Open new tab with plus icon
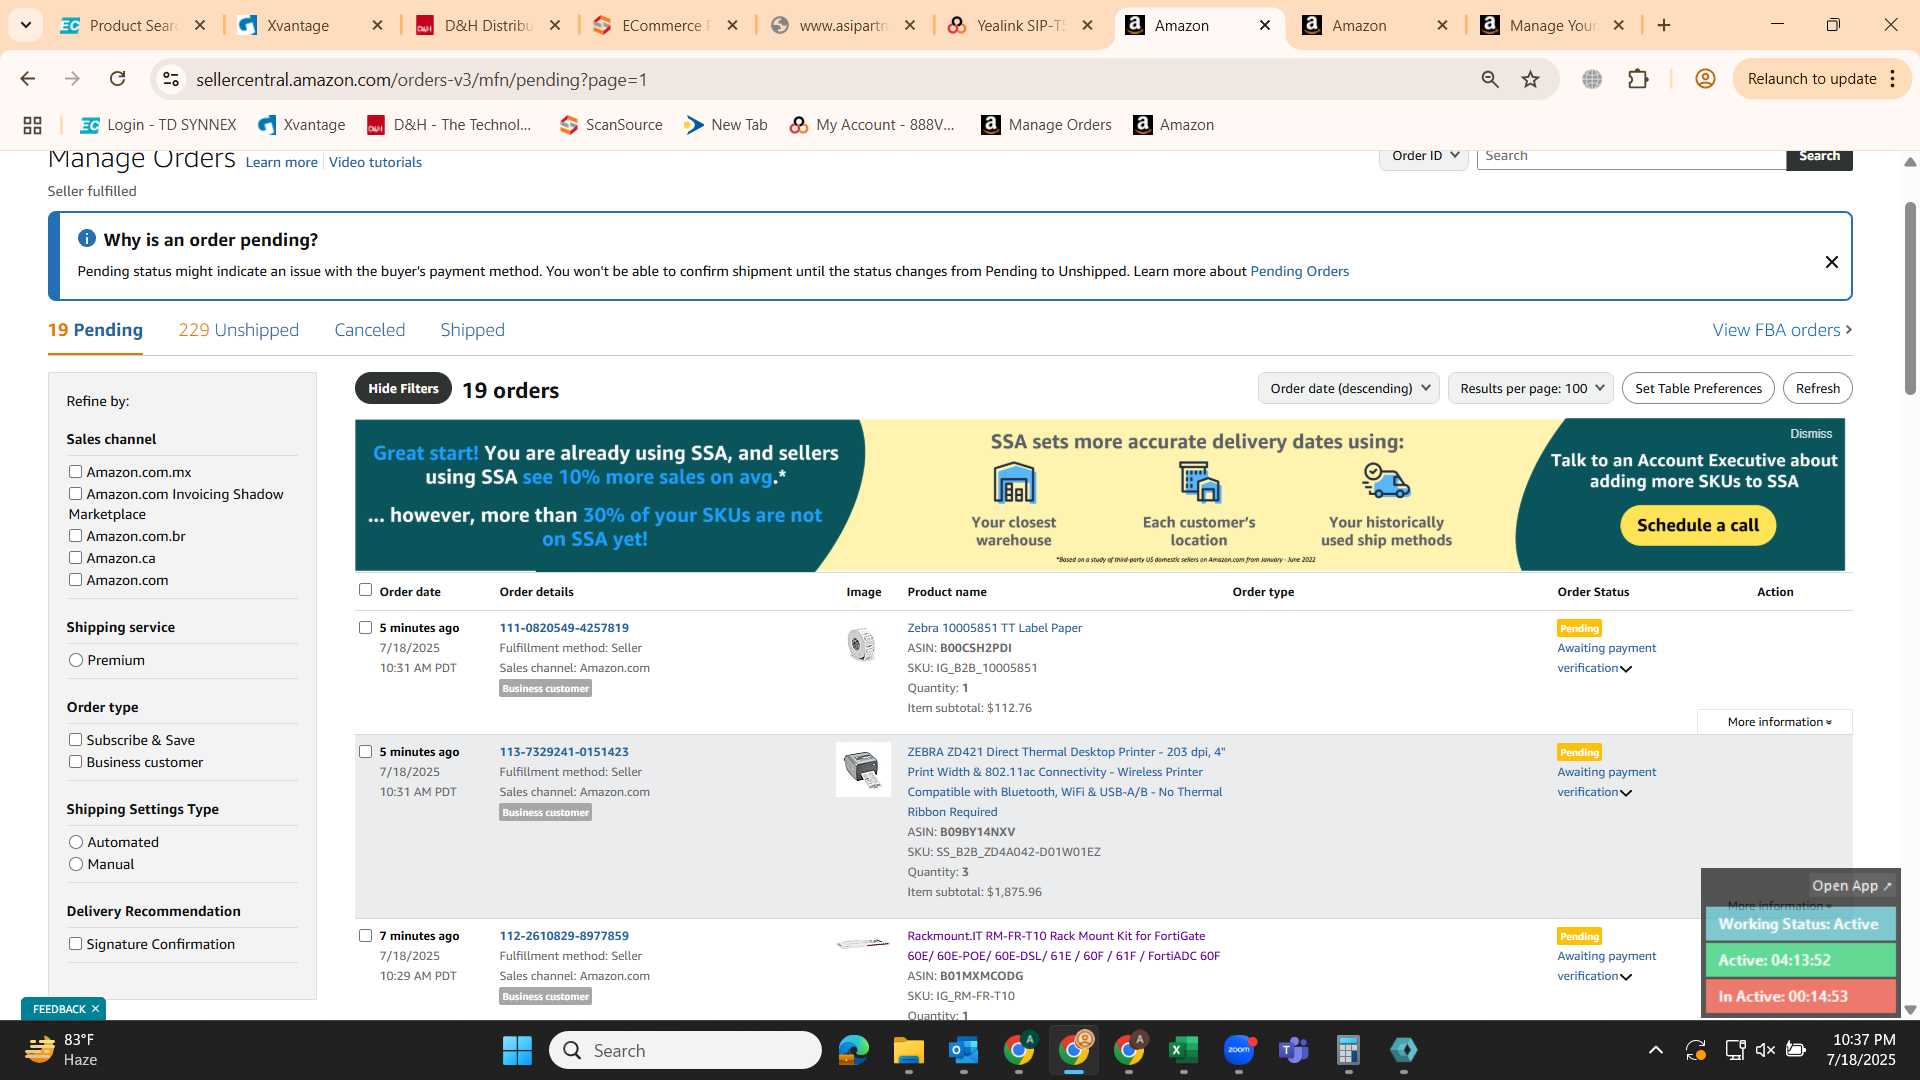 click(x=1664, y=25)
